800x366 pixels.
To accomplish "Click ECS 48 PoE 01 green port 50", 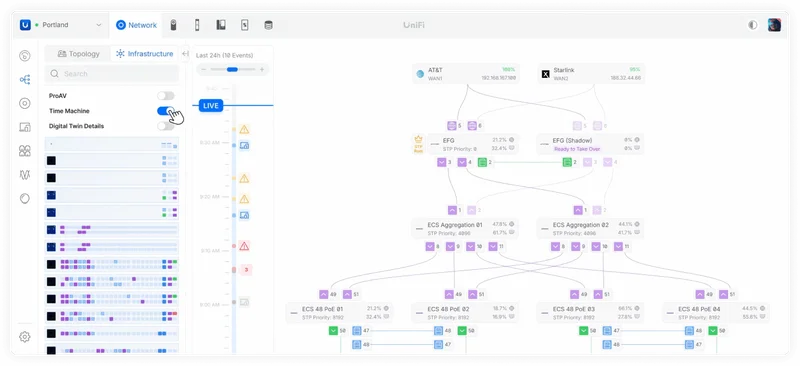I will click(x=333, y=331).
